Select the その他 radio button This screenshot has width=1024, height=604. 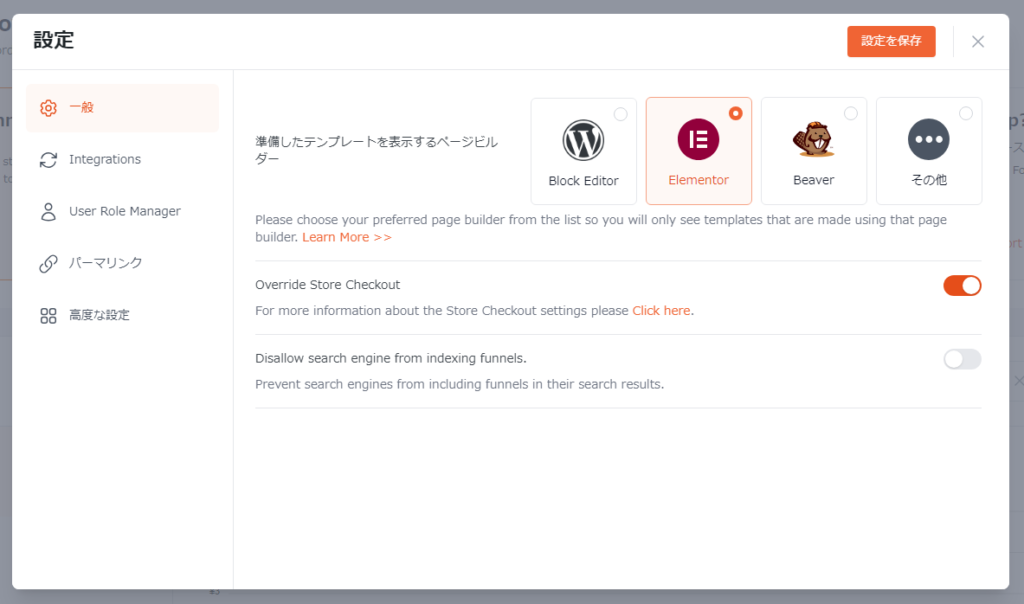(965, 114)
